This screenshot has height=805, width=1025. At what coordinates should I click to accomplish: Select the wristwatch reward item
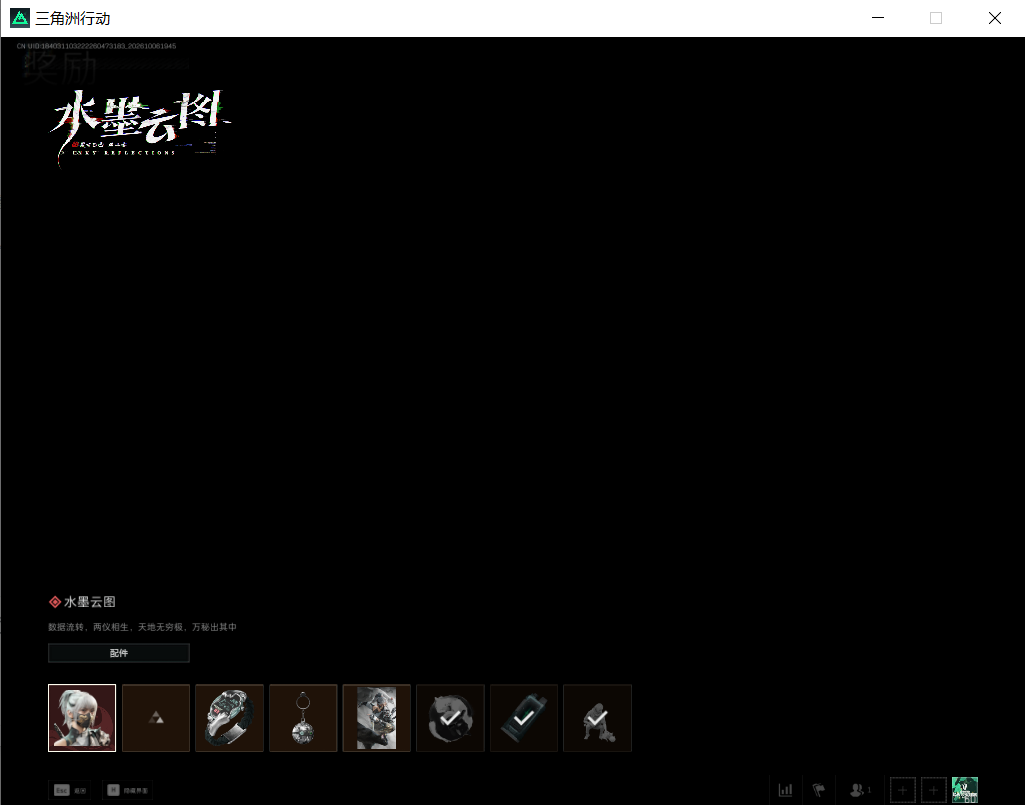click(229, 718)
